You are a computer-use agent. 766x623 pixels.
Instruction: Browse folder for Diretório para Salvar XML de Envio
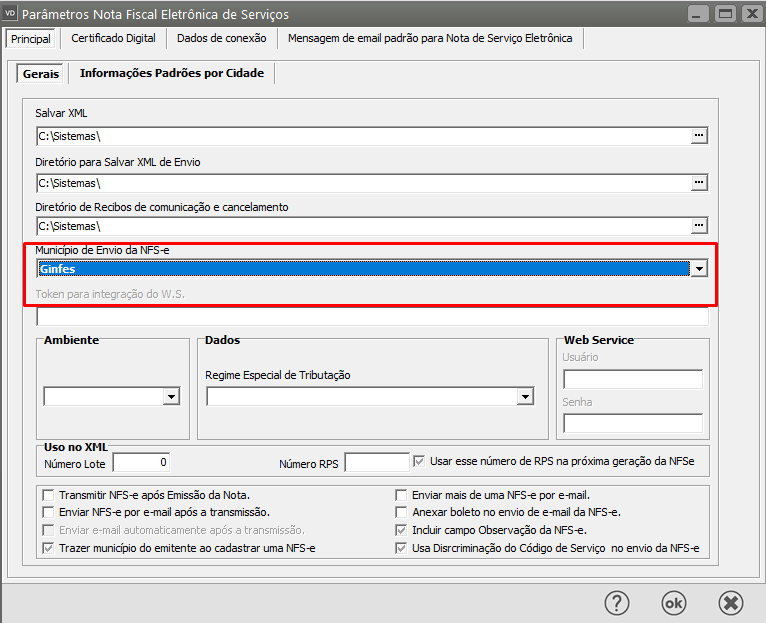click(699, 182)
